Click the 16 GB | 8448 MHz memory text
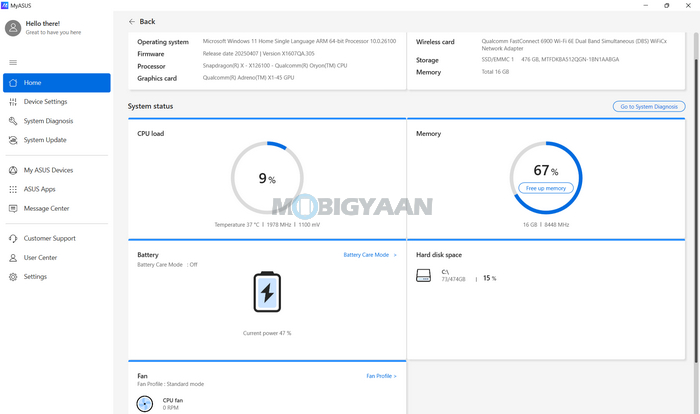Viewport: 700px width, 414px height. (x=546, y=225)
